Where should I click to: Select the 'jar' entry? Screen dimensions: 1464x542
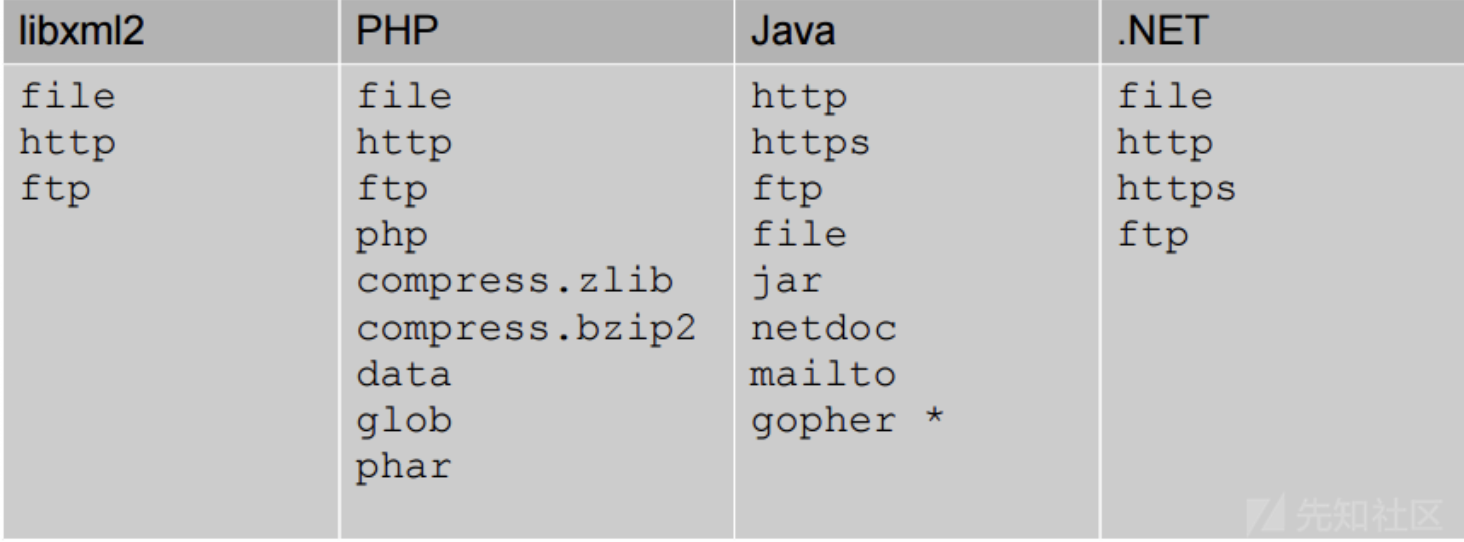785,282
